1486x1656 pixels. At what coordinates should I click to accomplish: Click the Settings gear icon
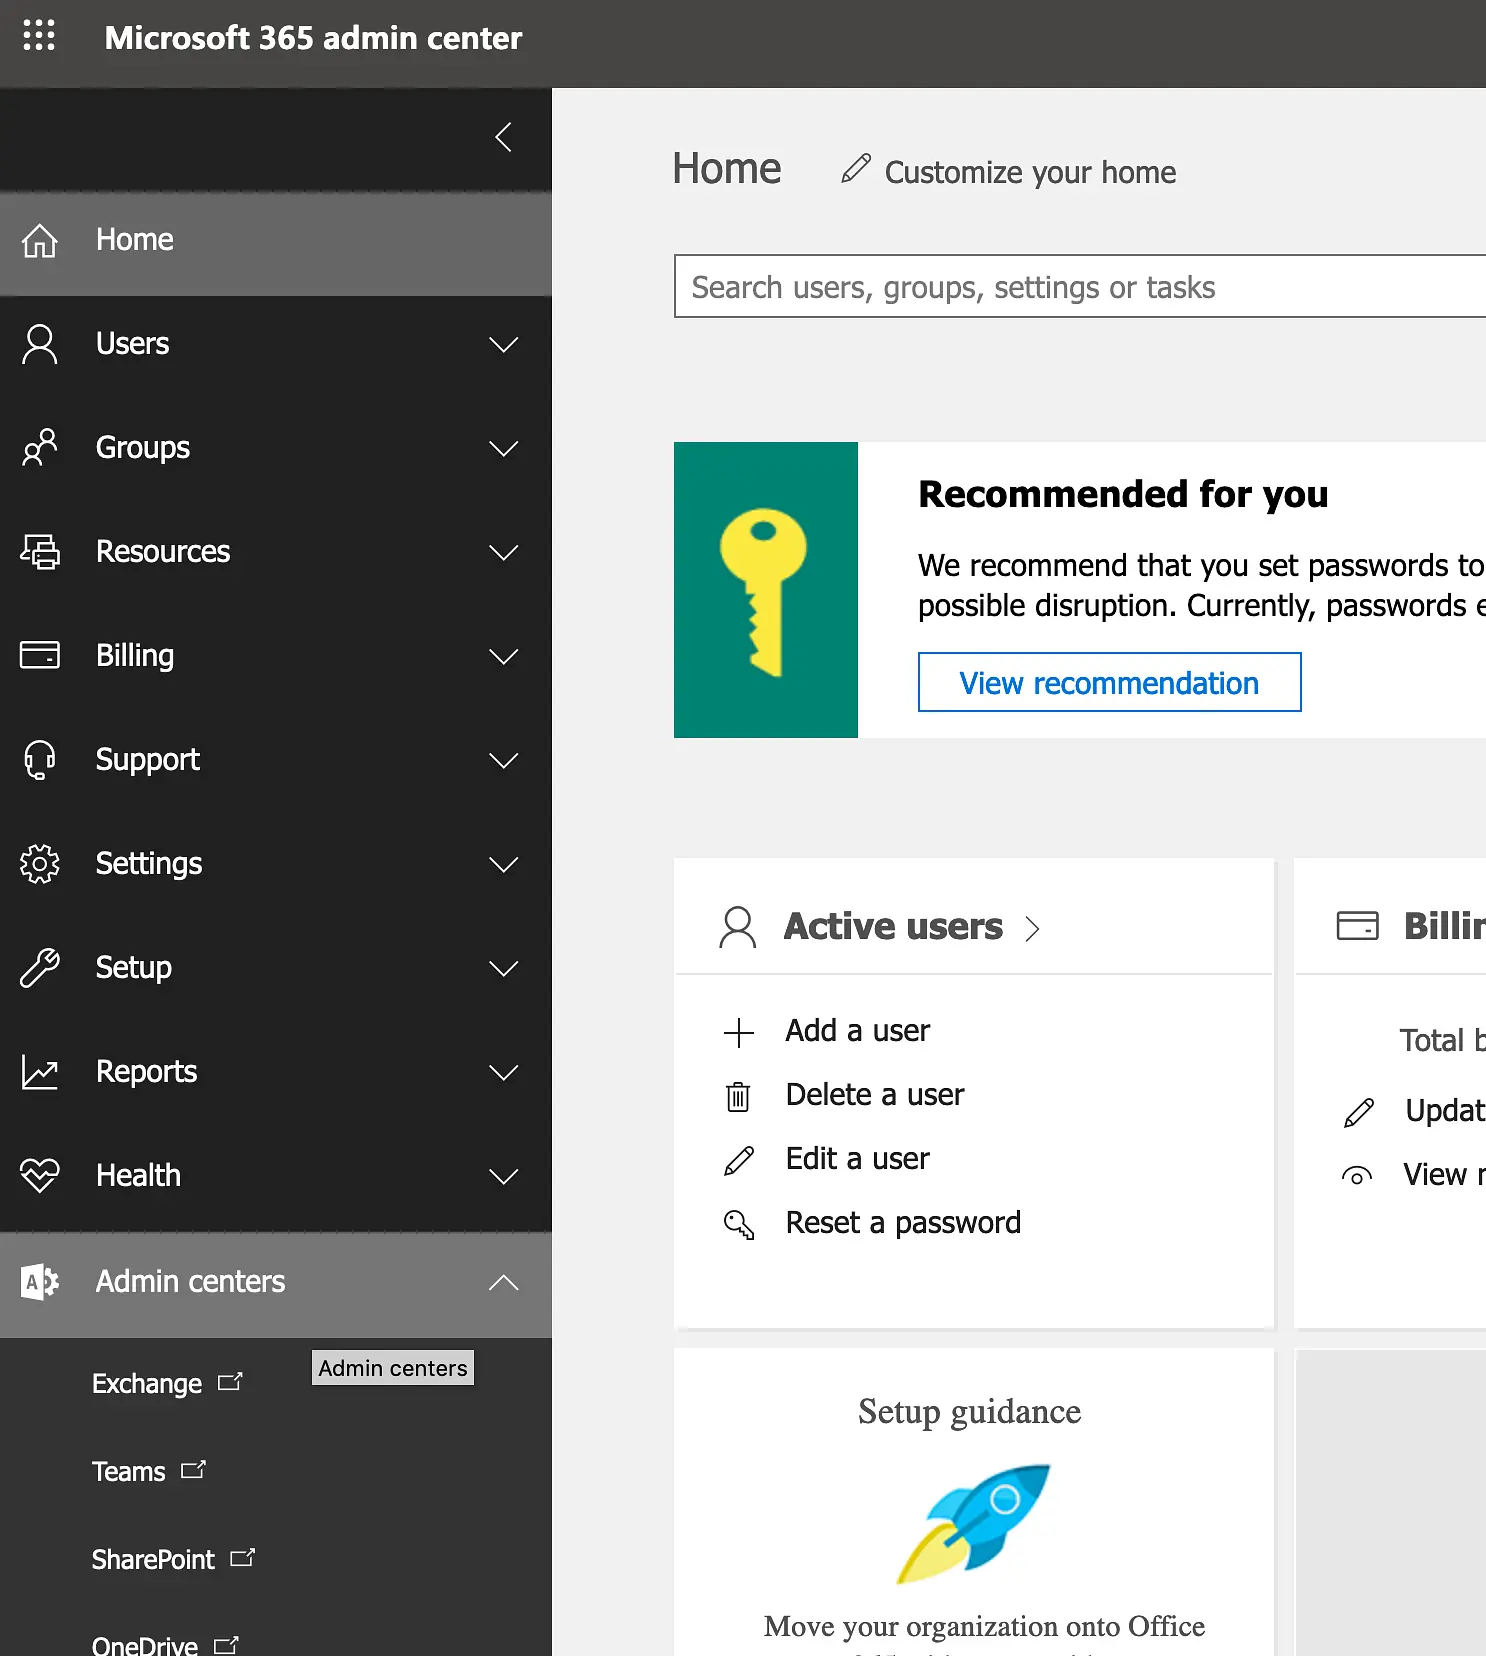point(40,863)
